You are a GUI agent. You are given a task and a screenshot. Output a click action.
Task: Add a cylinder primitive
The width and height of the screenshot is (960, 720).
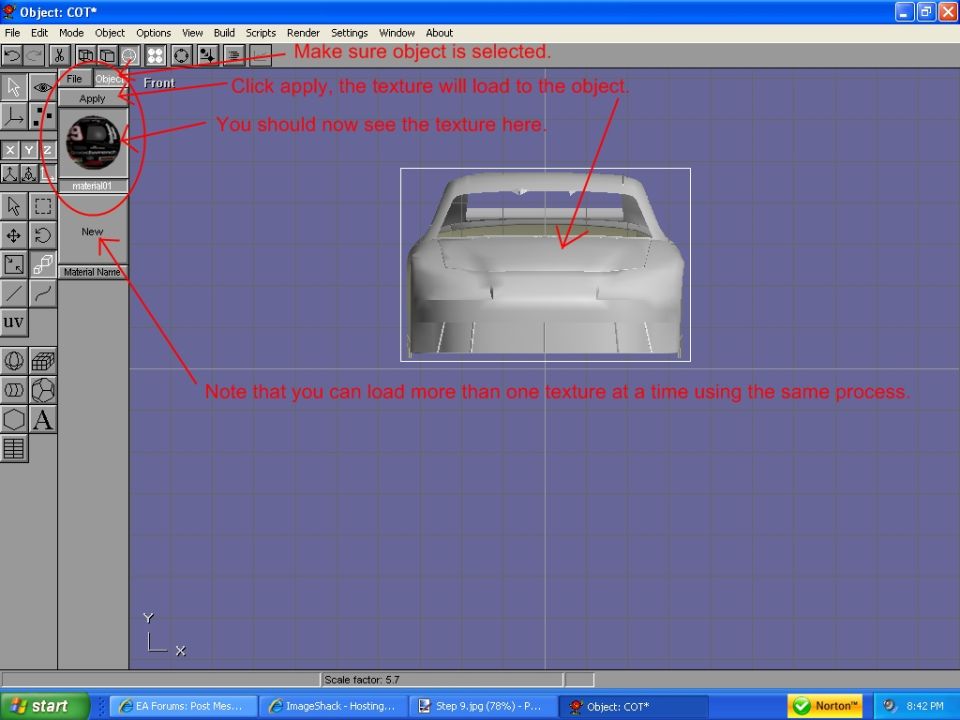(13, 391)
